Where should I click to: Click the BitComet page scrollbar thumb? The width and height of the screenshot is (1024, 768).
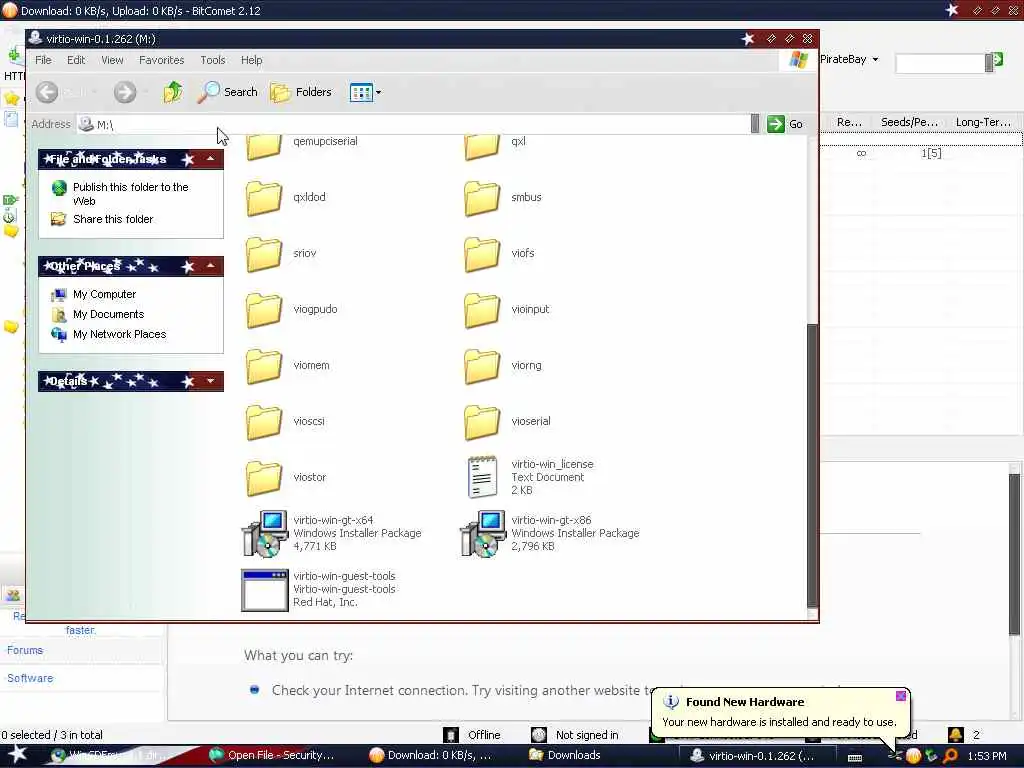pos(1014,554)
